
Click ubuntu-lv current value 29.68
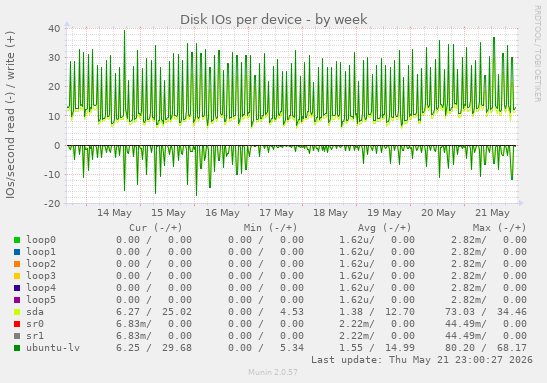177,348
